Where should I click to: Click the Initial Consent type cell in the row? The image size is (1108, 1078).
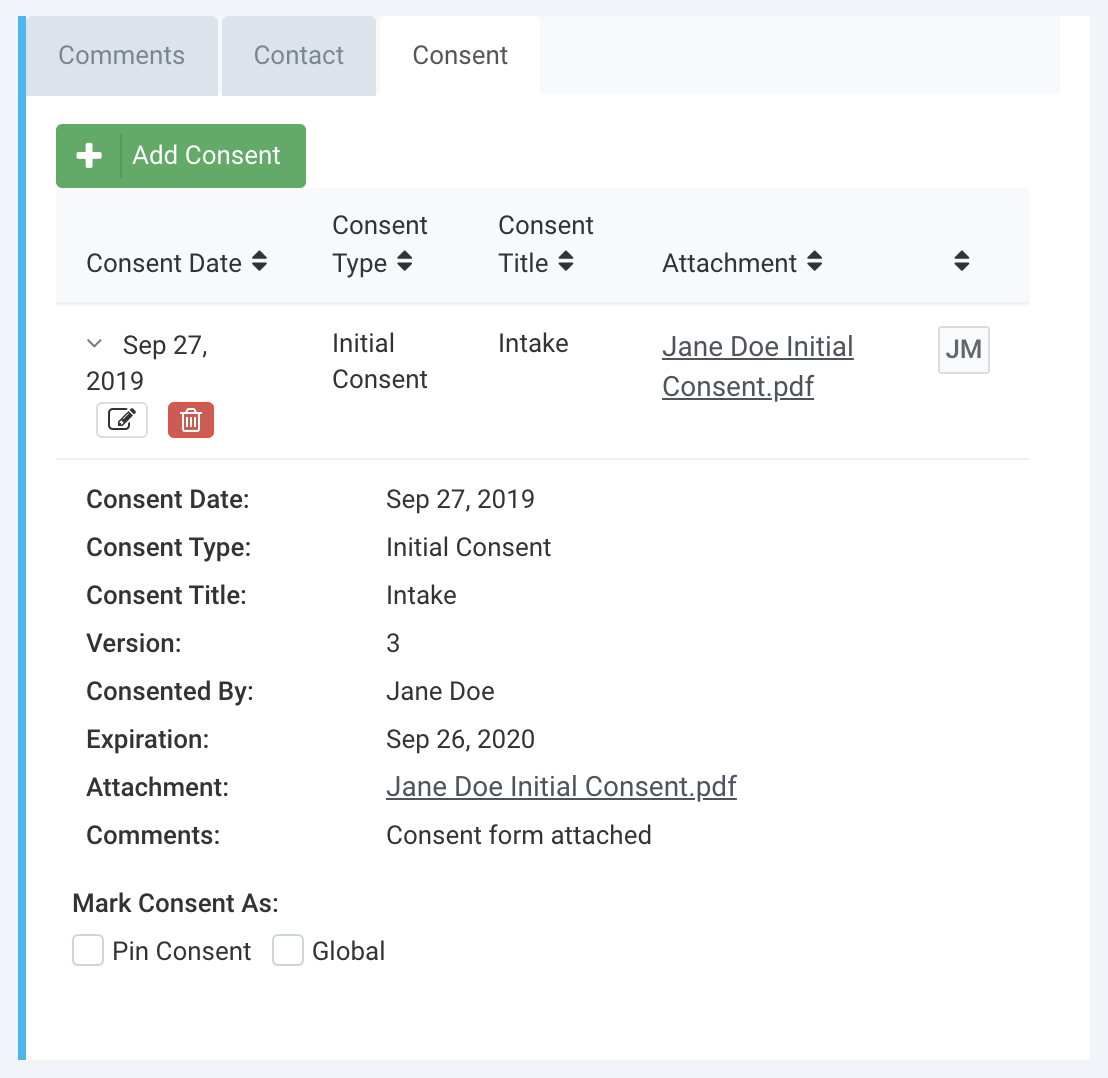[x=380, y=361]
